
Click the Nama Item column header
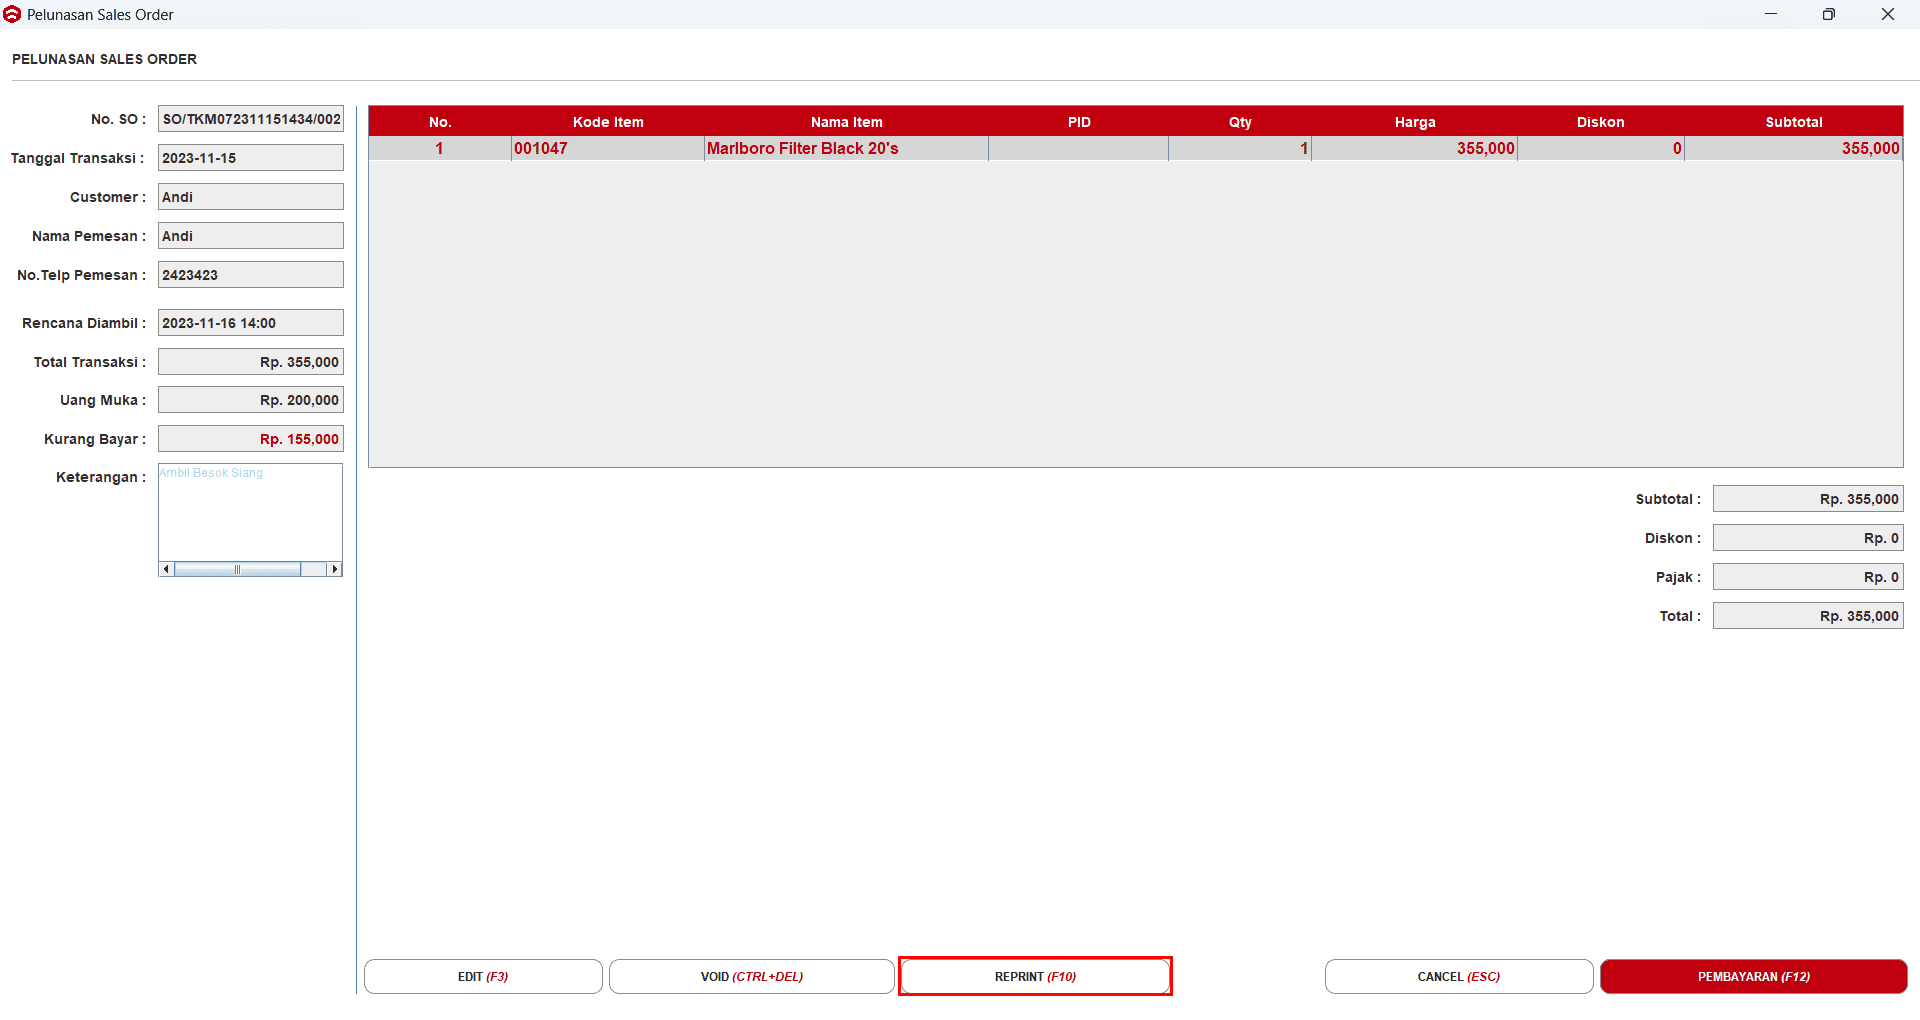point(847,122)
